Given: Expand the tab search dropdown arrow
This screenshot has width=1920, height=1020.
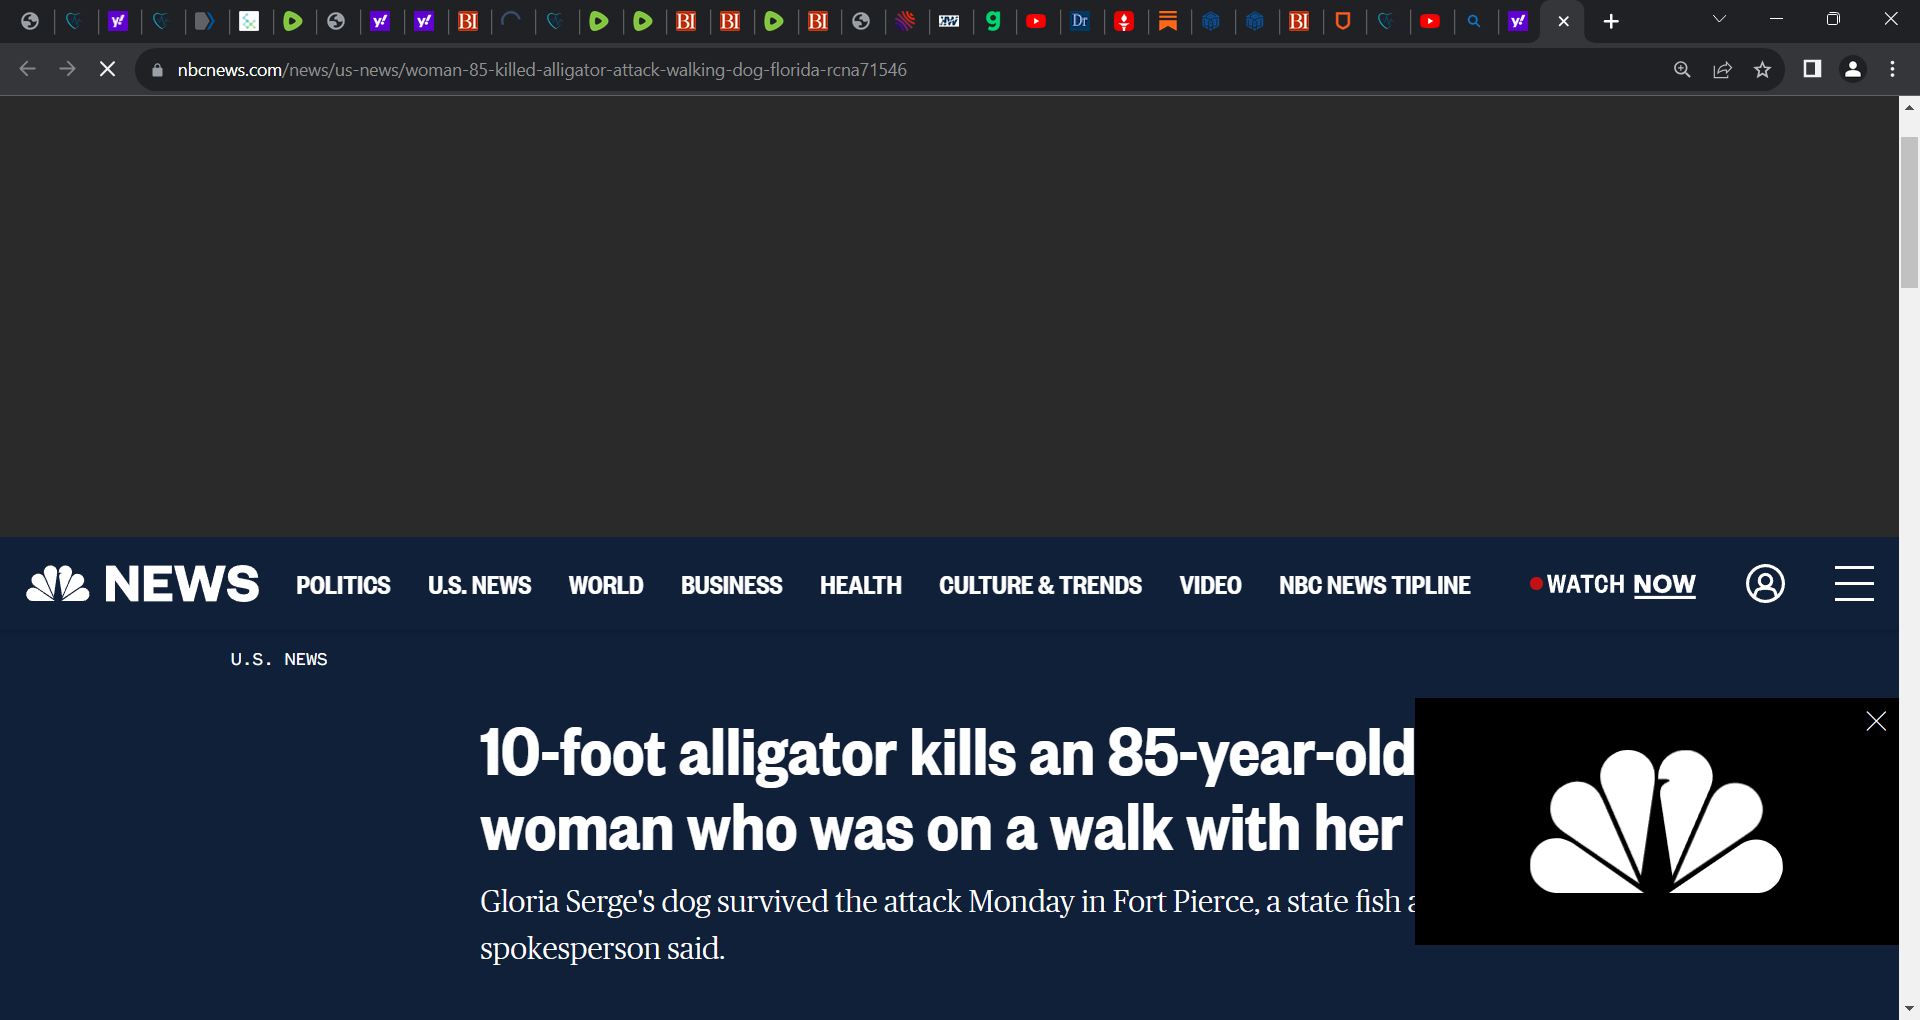Looking at the screenshot, I should 1719,20.
